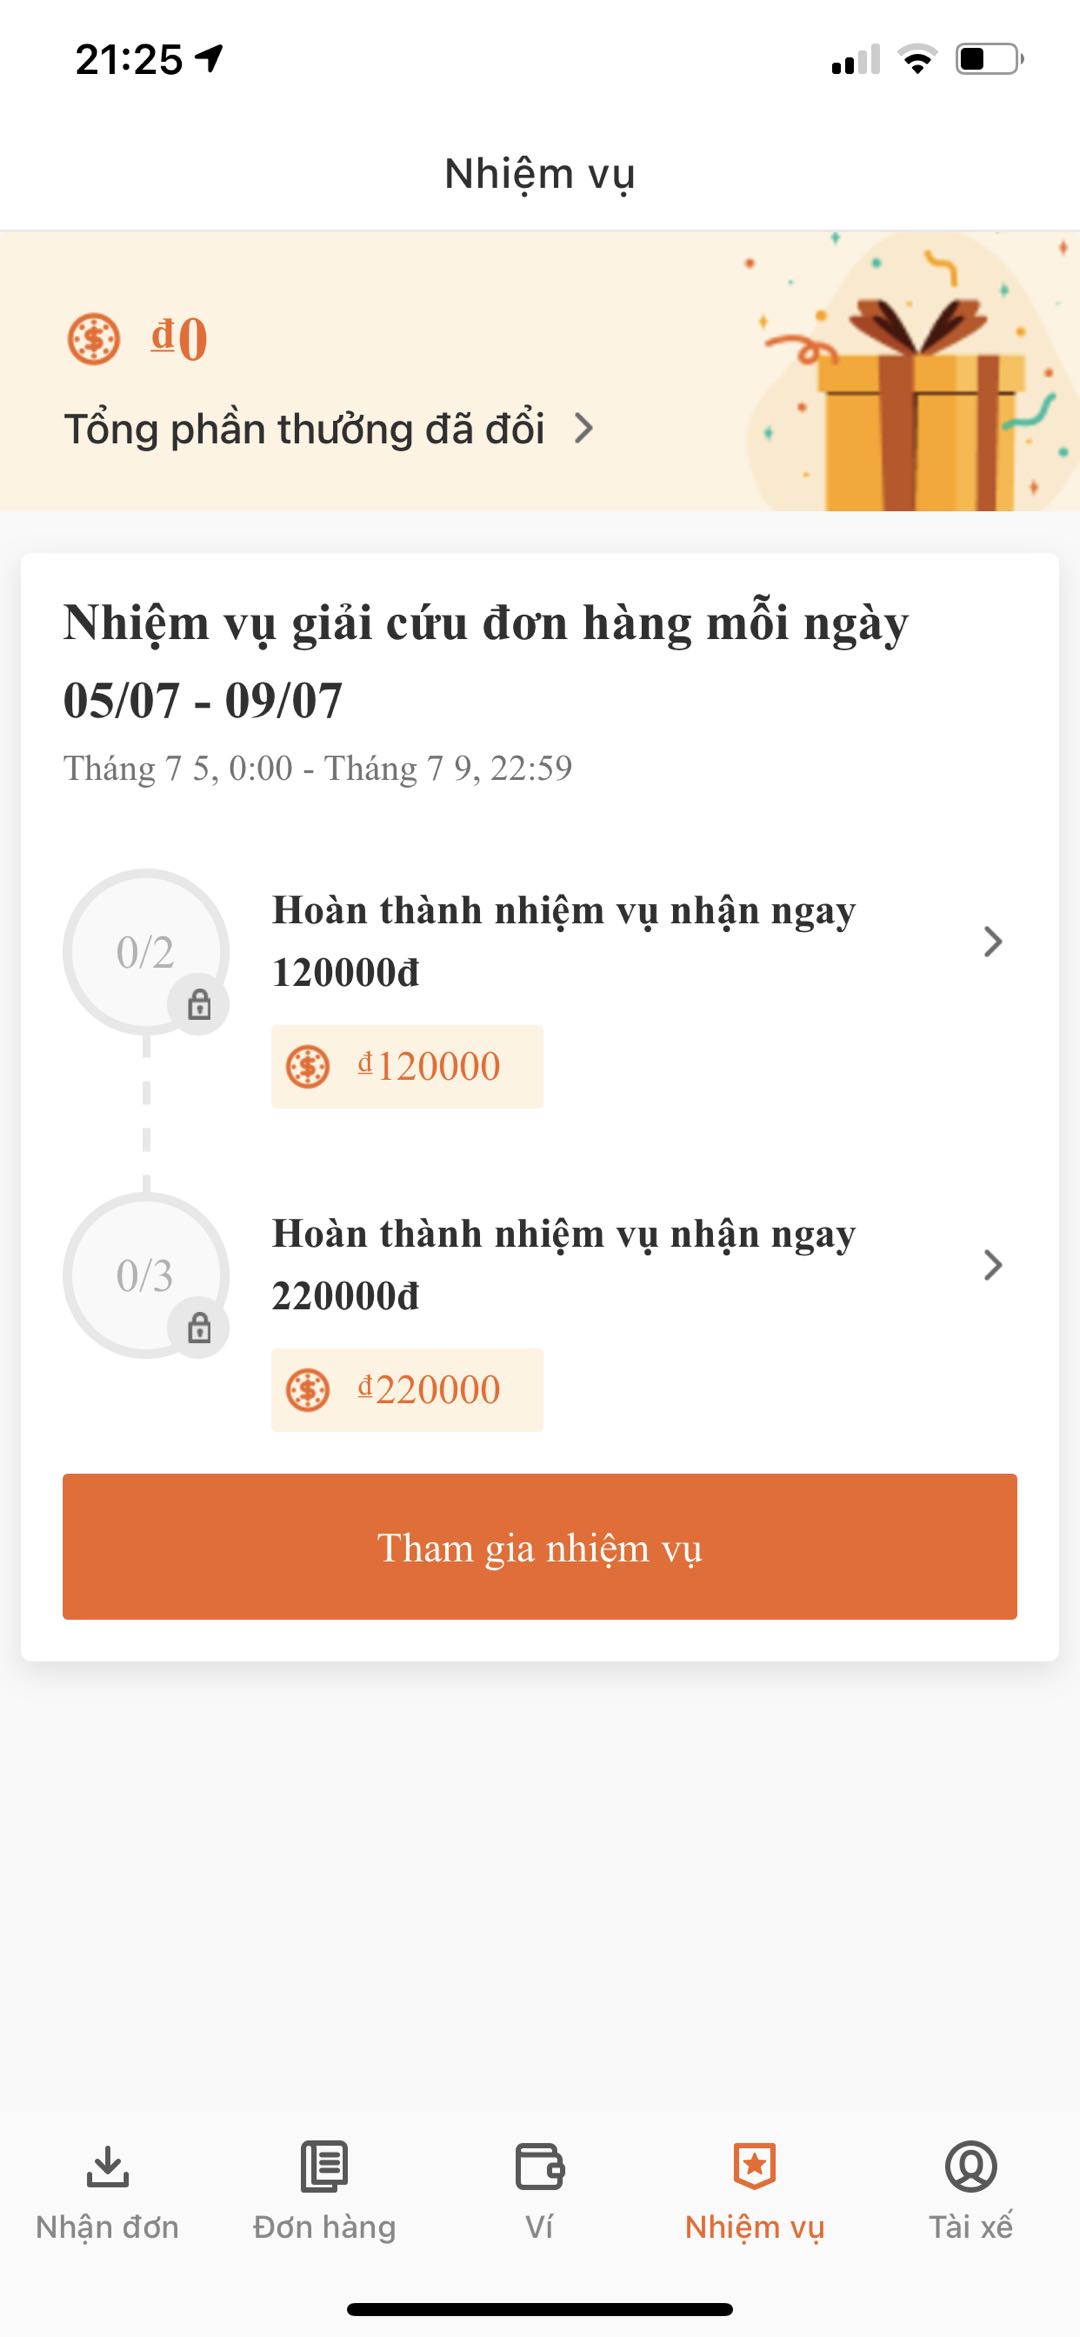
Task: Tap the Ví wallet icon
Action: click(x=540, y=2166)
